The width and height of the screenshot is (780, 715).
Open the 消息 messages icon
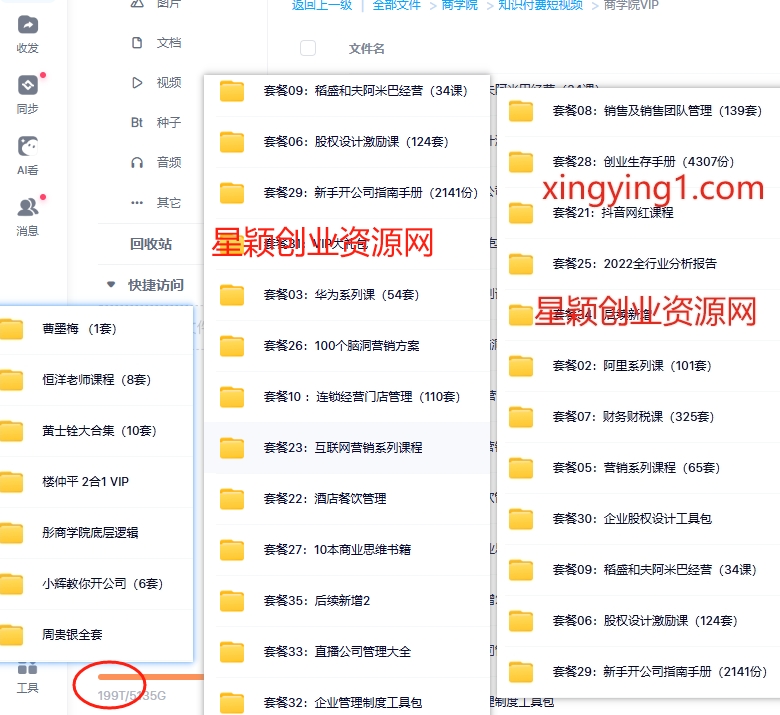pos(27,207)
